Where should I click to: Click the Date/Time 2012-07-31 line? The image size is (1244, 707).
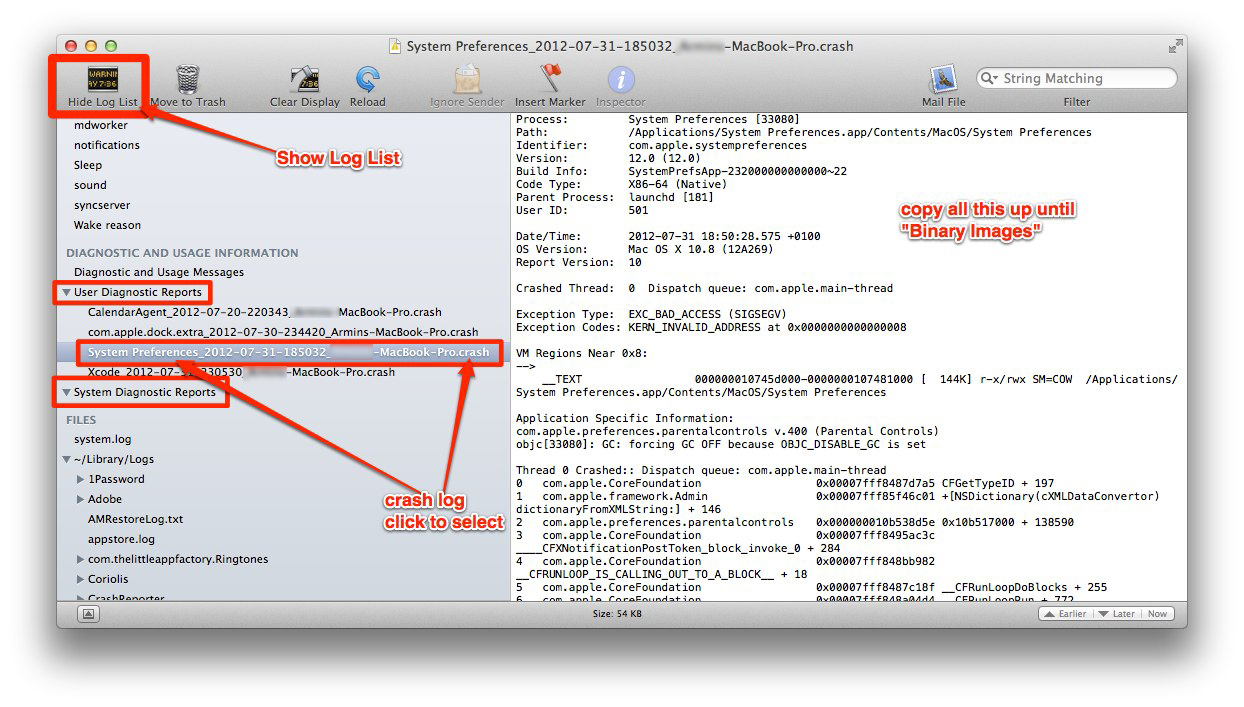pyautogui.click(x=667, y=236)
